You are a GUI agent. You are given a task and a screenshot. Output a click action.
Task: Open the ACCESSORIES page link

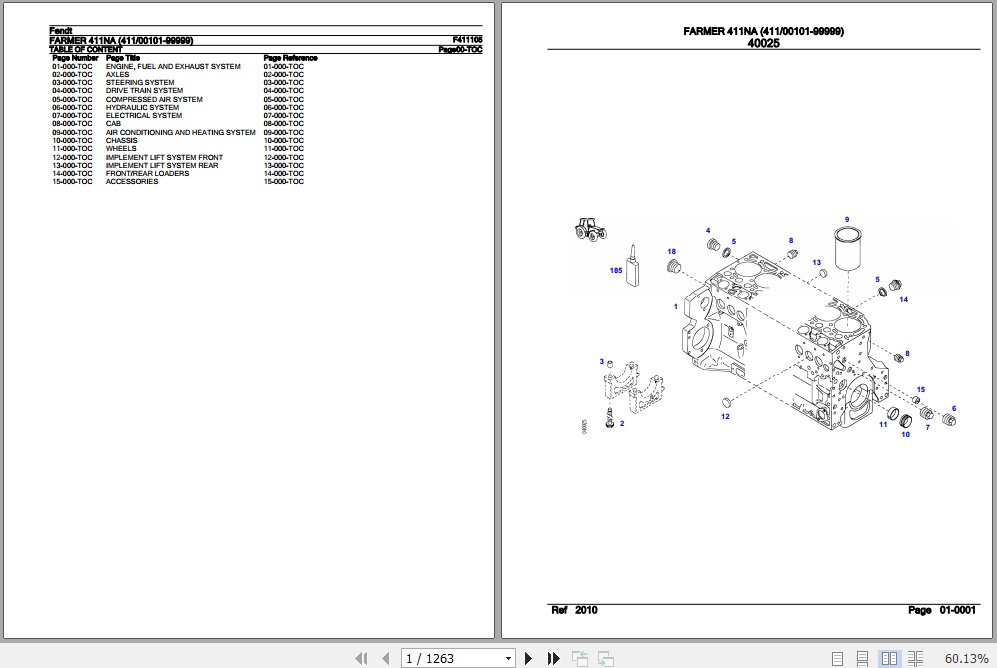131,182
